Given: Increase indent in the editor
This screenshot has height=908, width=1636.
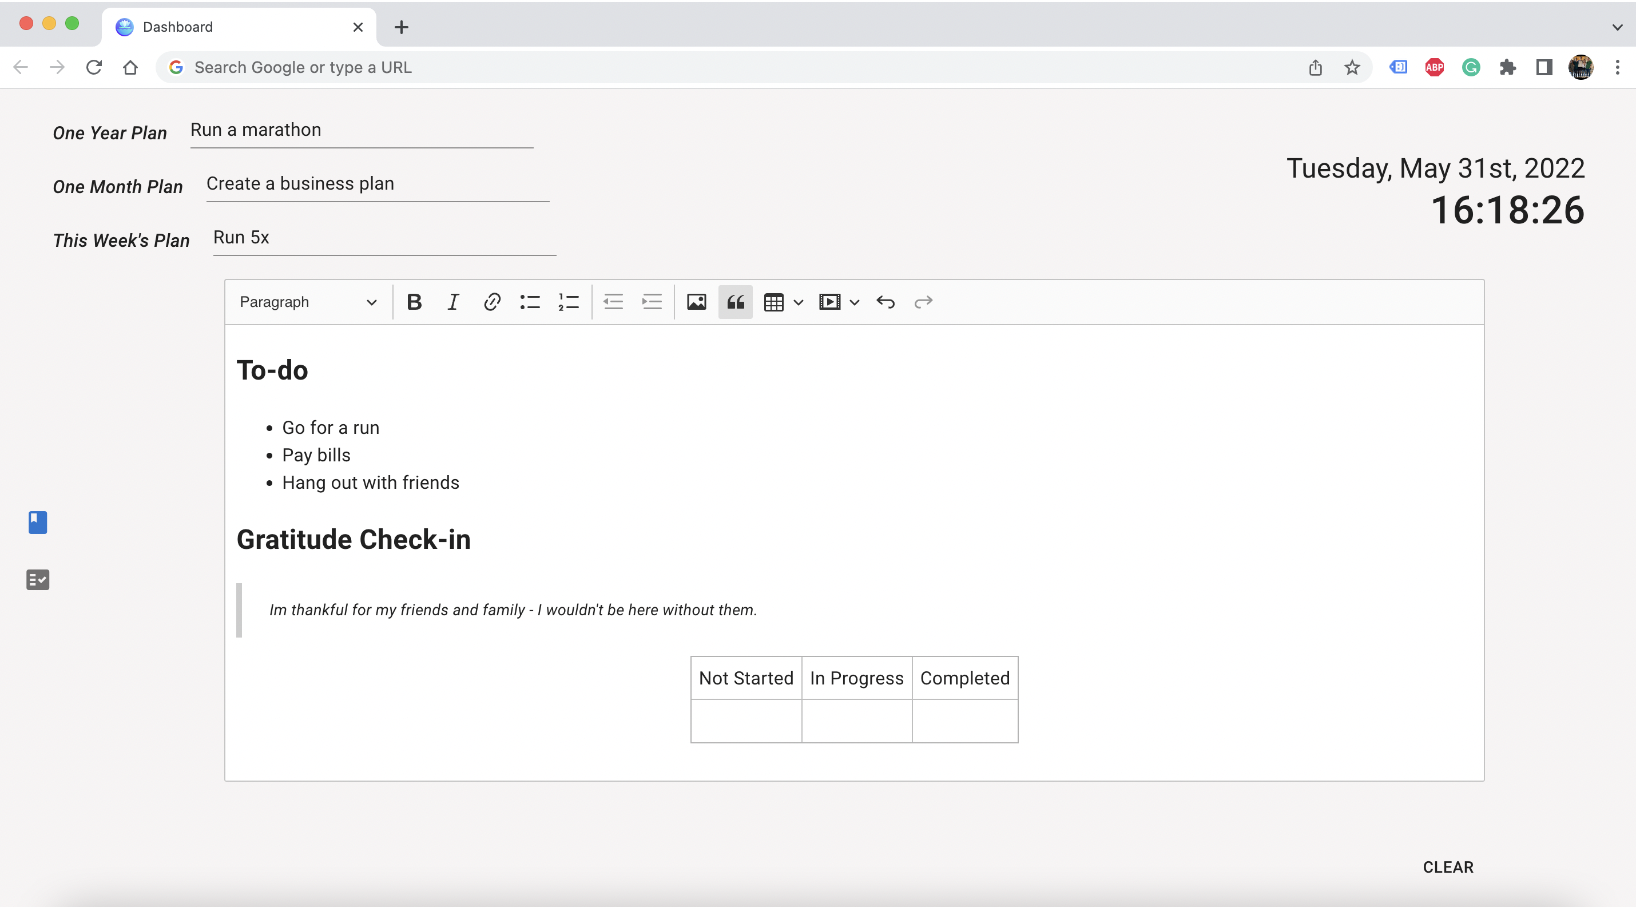Looking at the screenshot, I should 652,302.
